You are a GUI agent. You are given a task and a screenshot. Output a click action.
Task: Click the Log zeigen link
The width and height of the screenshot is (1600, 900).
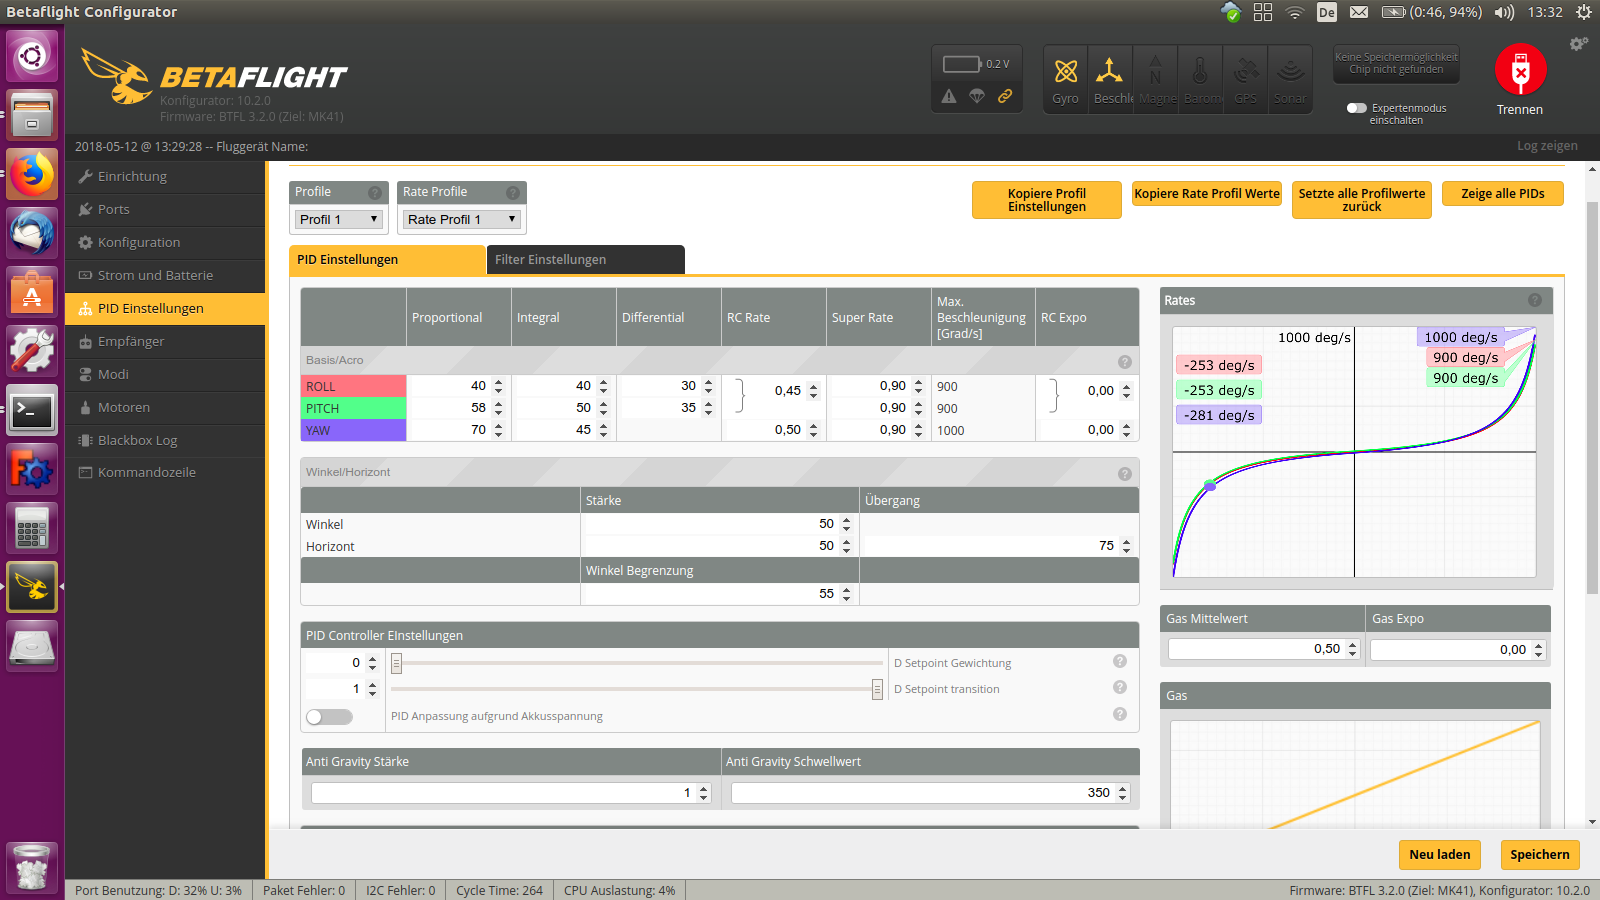1547,146
